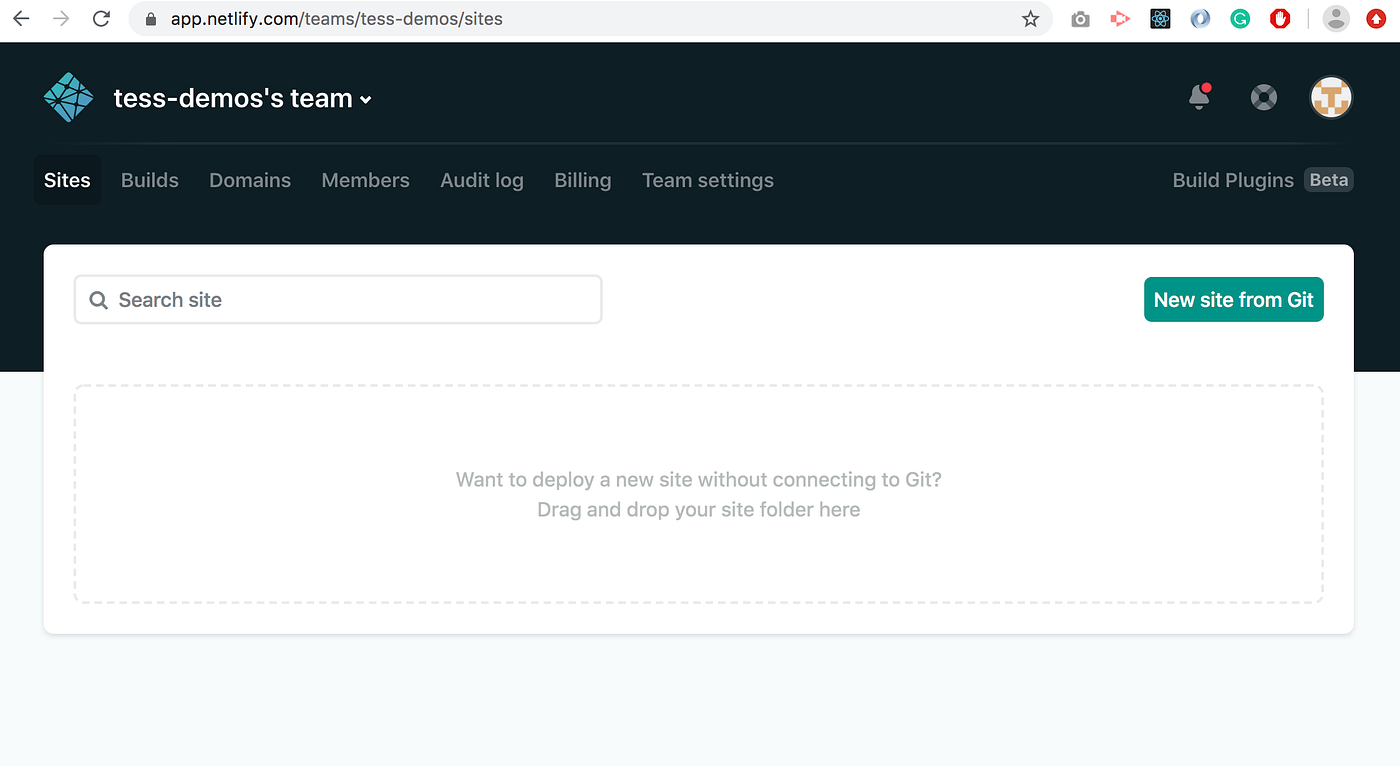Click the React DevTools extension icon
The height and width of the screenshot is (766, 1400).
click(1160, 19)
